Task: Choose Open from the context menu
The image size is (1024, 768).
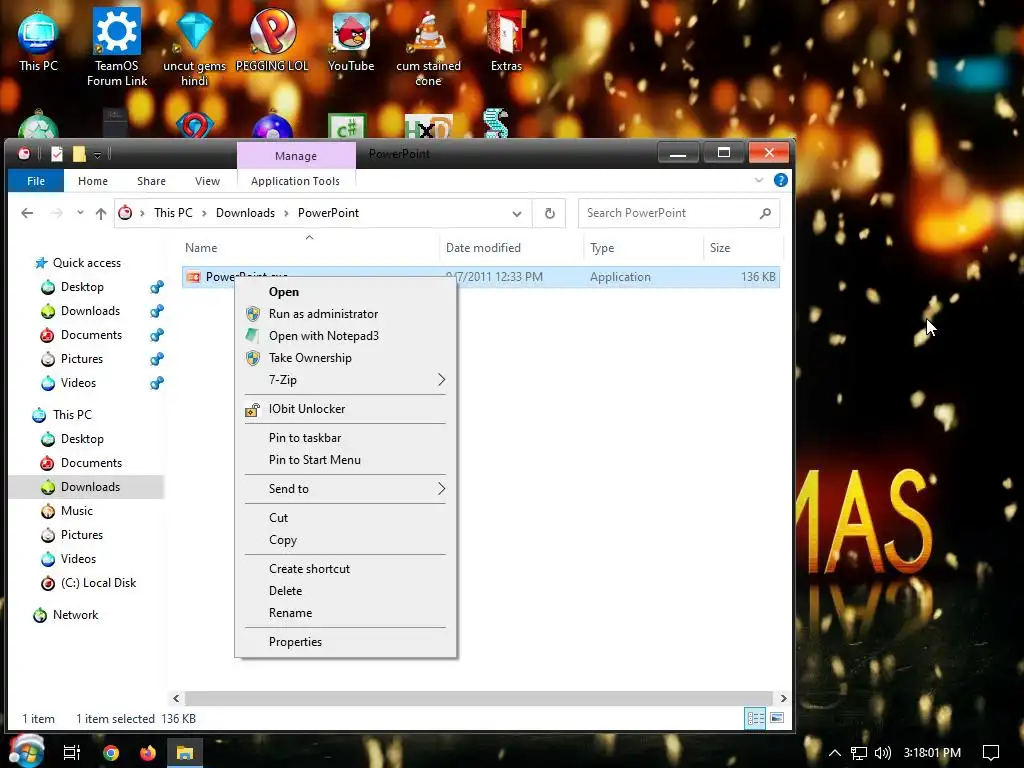Action: [x=345, y=292]
